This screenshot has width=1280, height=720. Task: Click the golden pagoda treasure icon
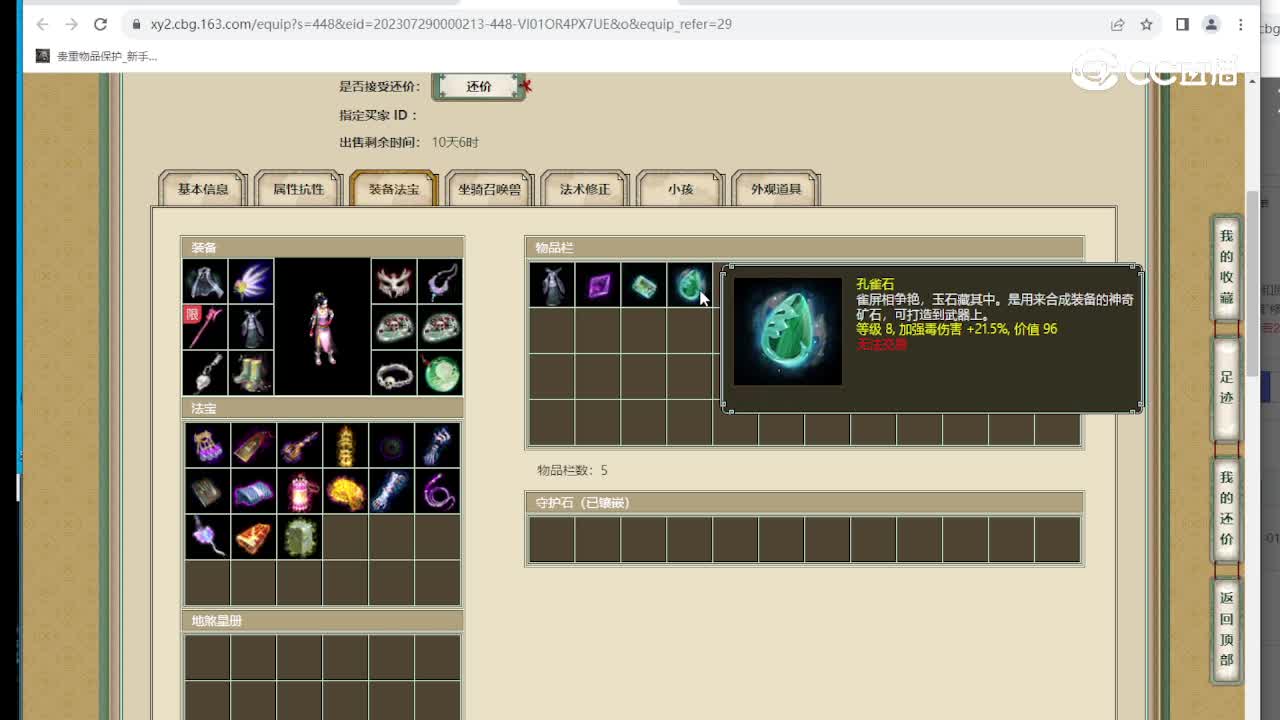click(x=345, y=445)
